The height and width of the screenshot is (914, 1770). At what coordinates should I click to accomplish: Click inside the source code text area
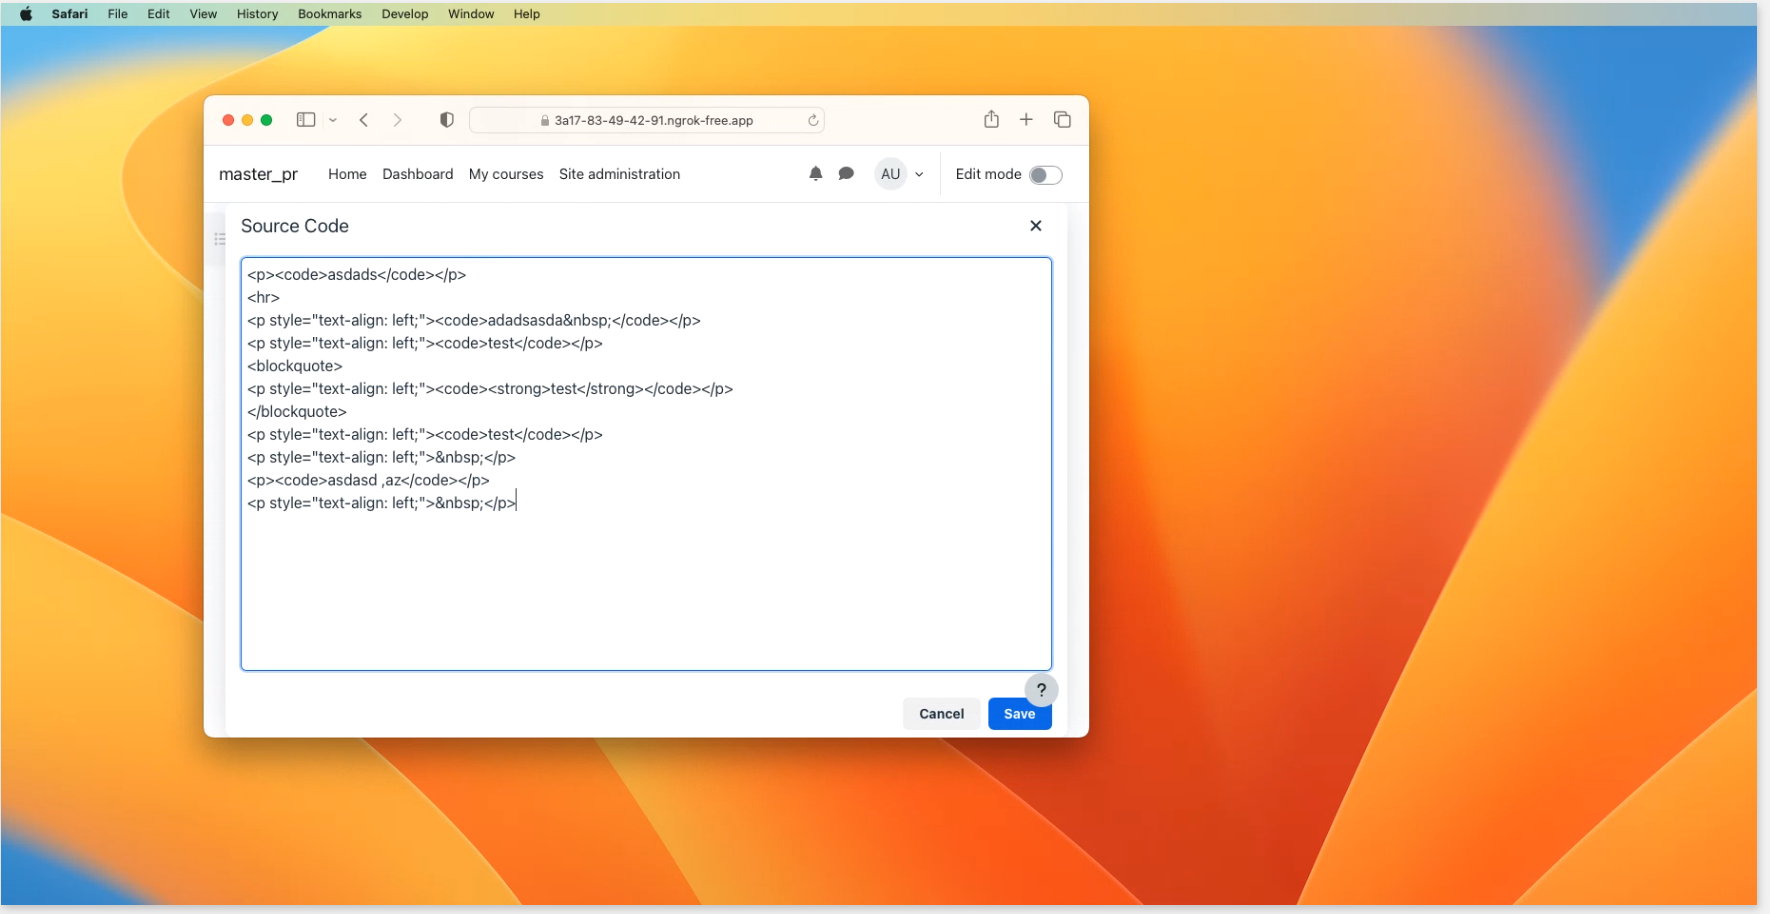646,464
